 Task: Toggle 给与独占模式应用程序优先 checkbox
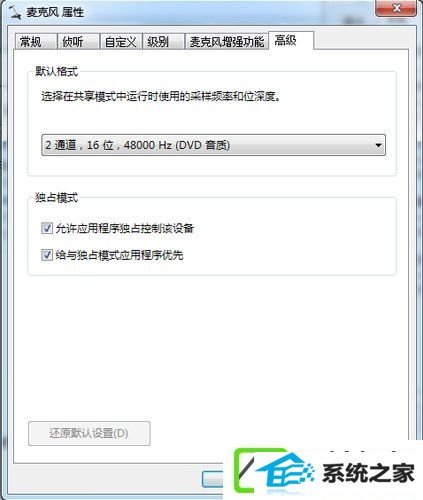(x=47, y=255)
